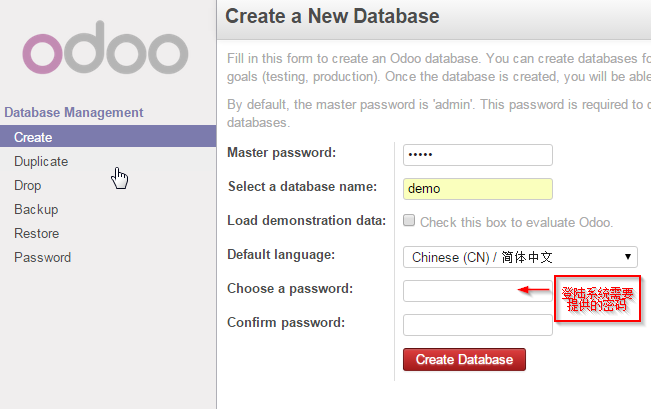Select Create in Database Management

pyautogui.click(x=108, y=137)
